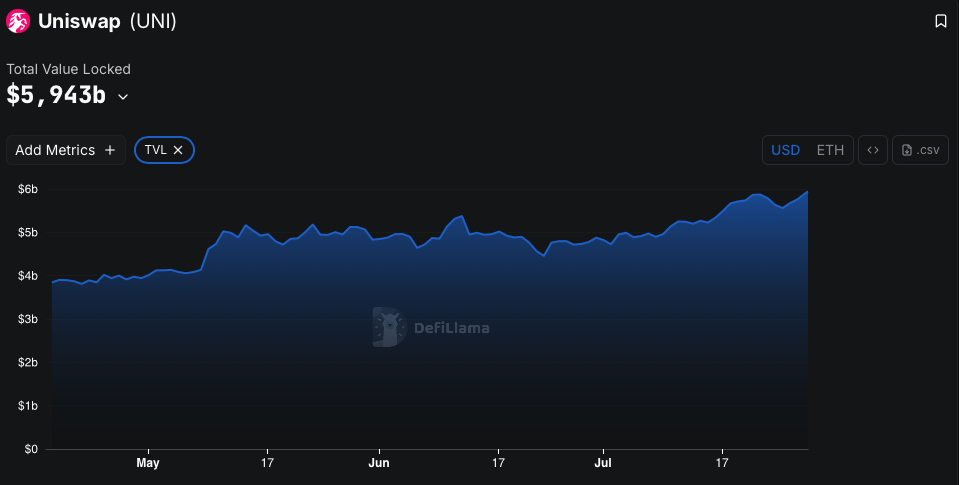Click the $0 y-axis label
This screenshot has height=485, width=959.
tap(31, 450)
